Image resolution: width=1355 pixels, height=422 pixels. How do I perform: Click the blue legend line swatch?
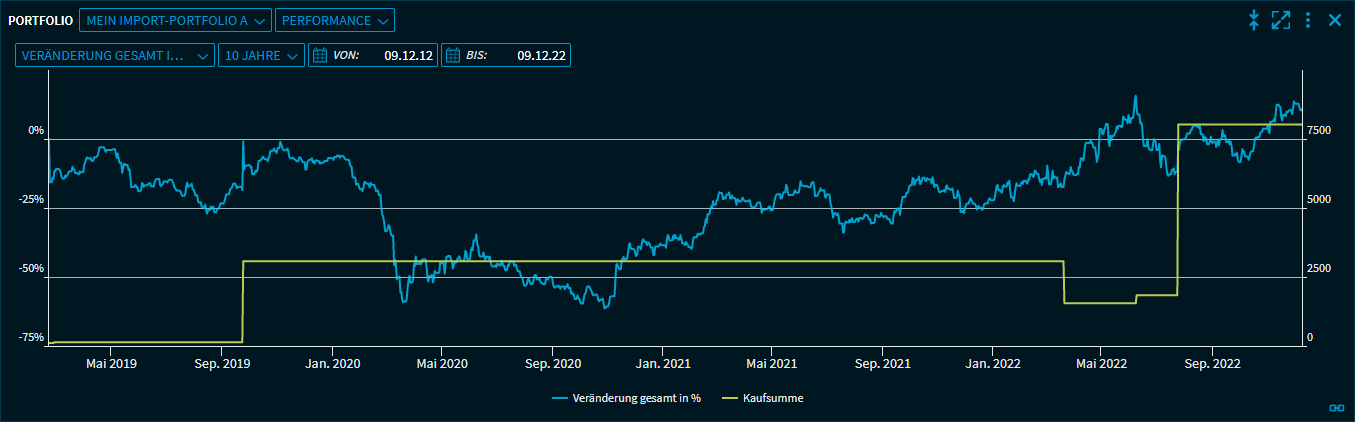559,398
